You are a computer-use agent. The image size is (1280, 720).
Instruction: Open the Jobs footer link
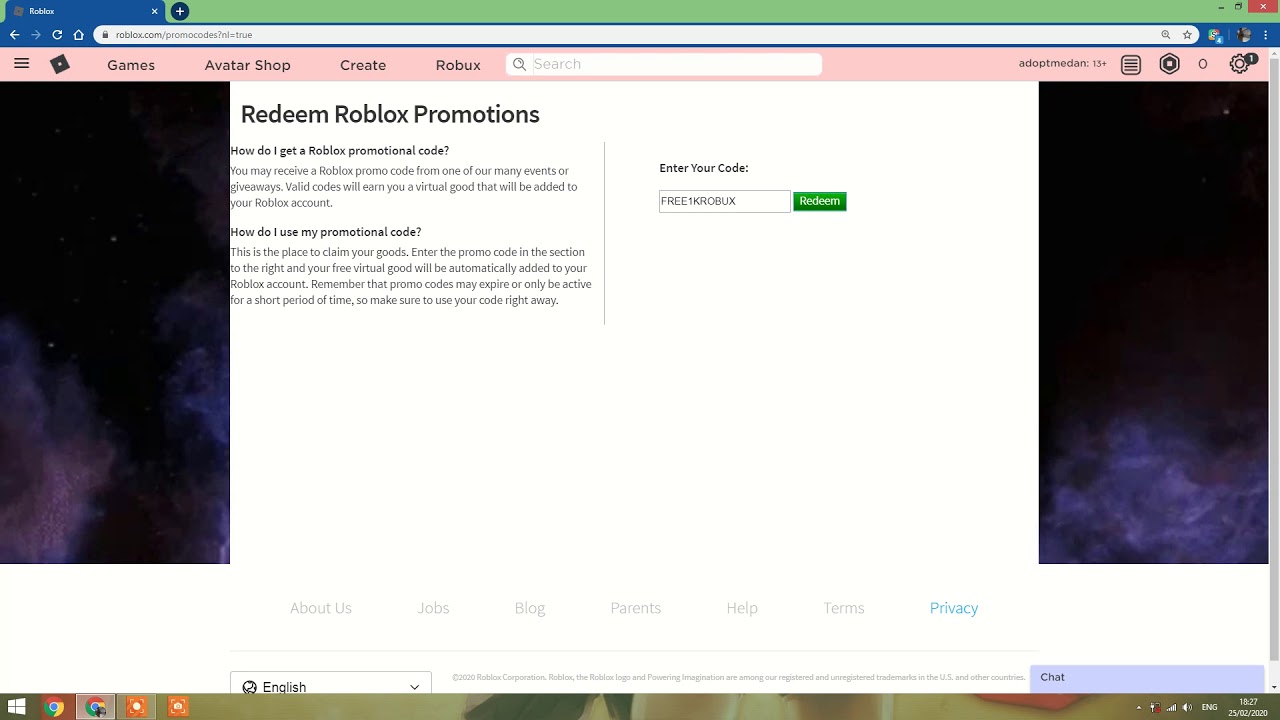click(x=433, y=608)
